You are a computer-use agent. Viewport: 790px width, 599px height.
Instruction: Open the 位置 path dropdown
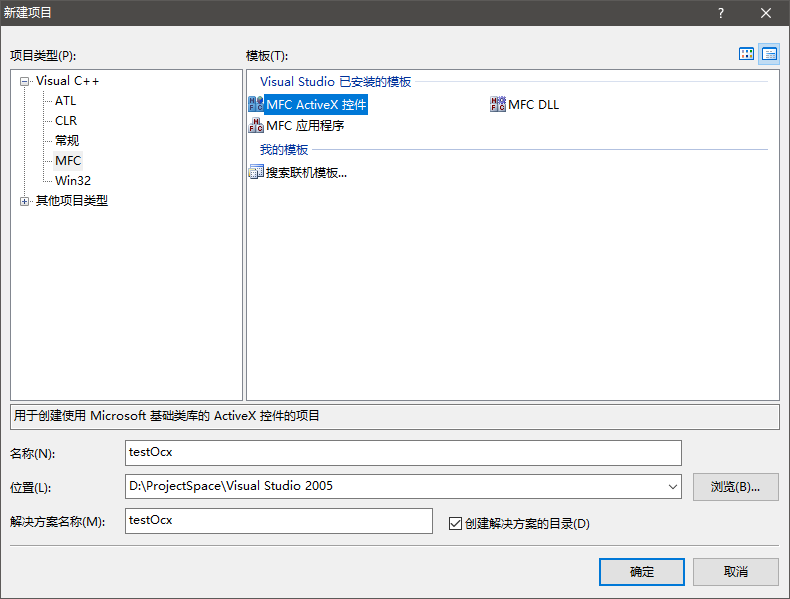[x=672, y=487]
